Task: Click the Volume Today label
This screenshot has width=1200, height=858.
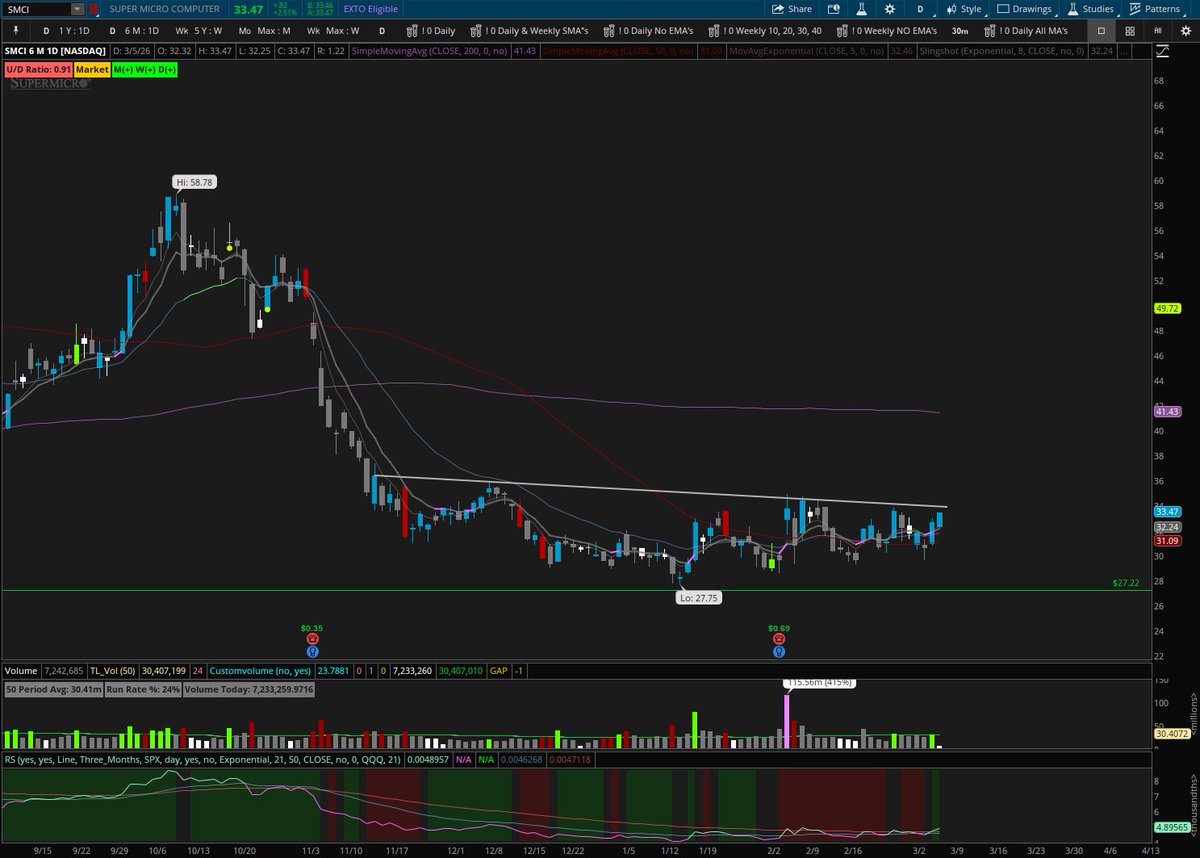Action: pyautogui.click(x=250, y=689)
